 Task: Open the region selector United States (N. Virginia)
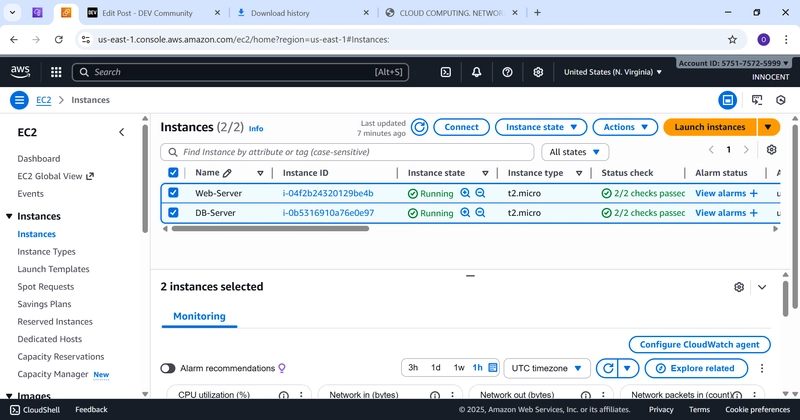click(x=613, y=72)
